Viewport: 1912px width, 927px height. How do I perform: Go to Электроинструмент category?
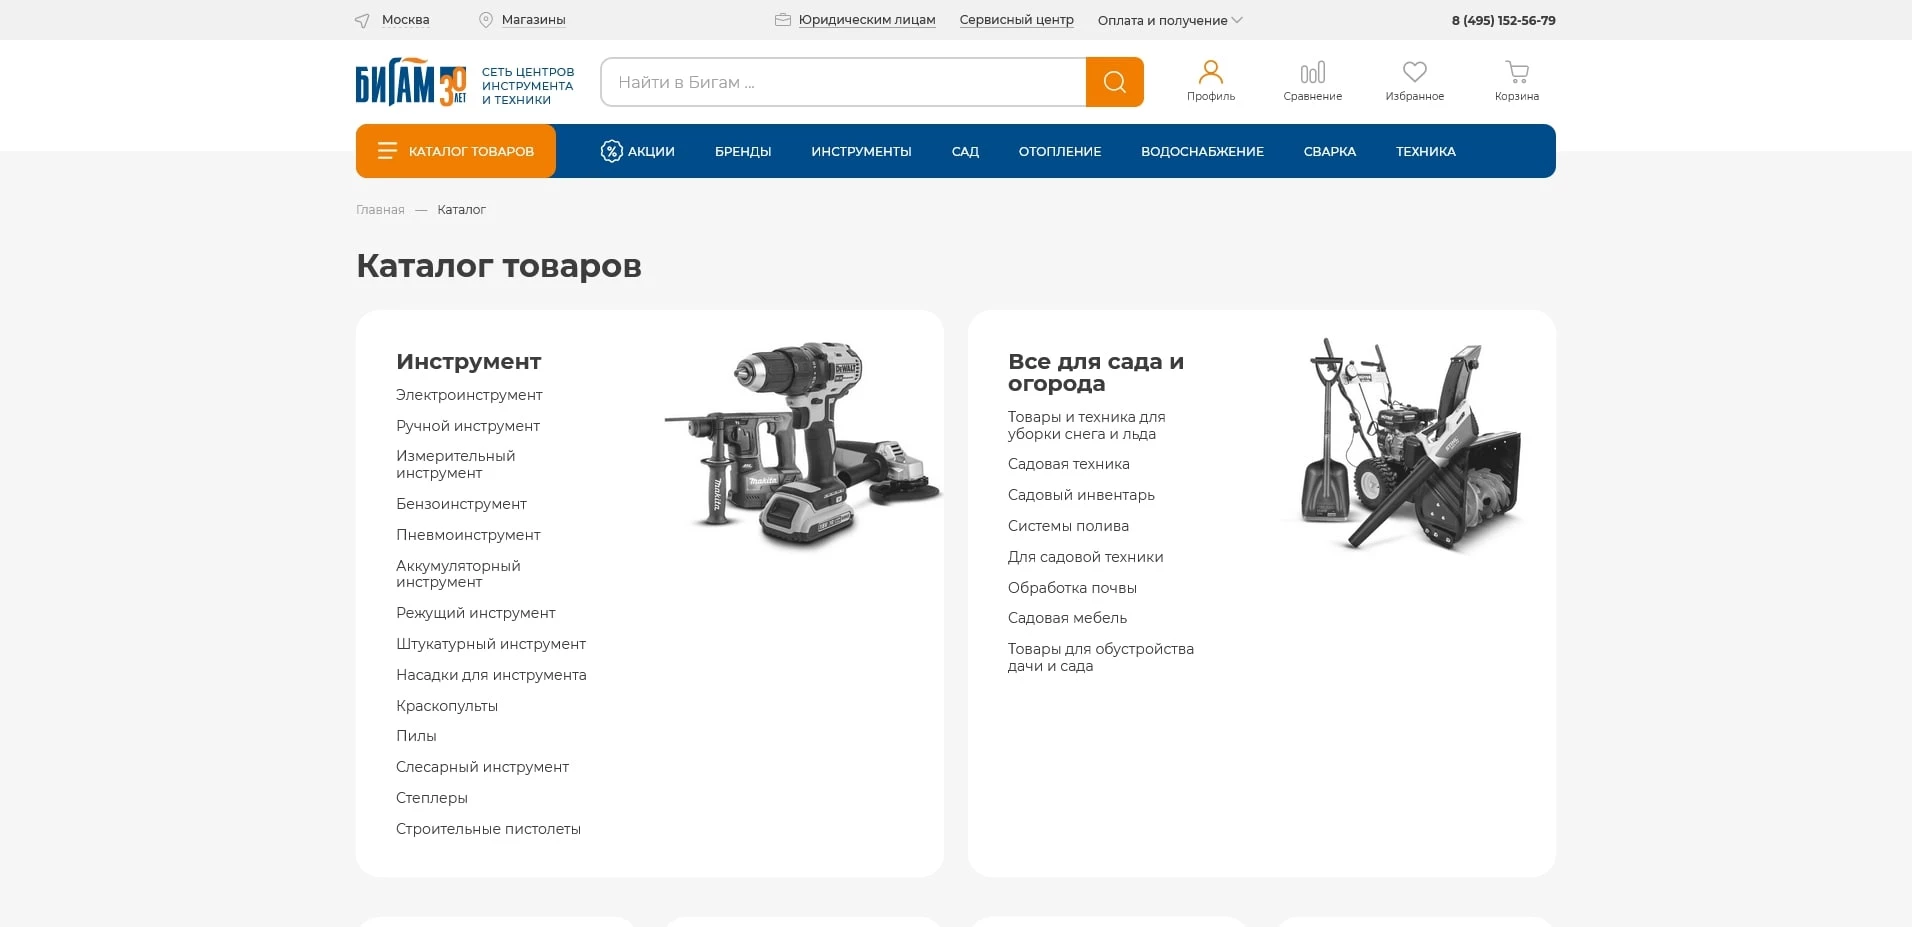click(469, 395)
